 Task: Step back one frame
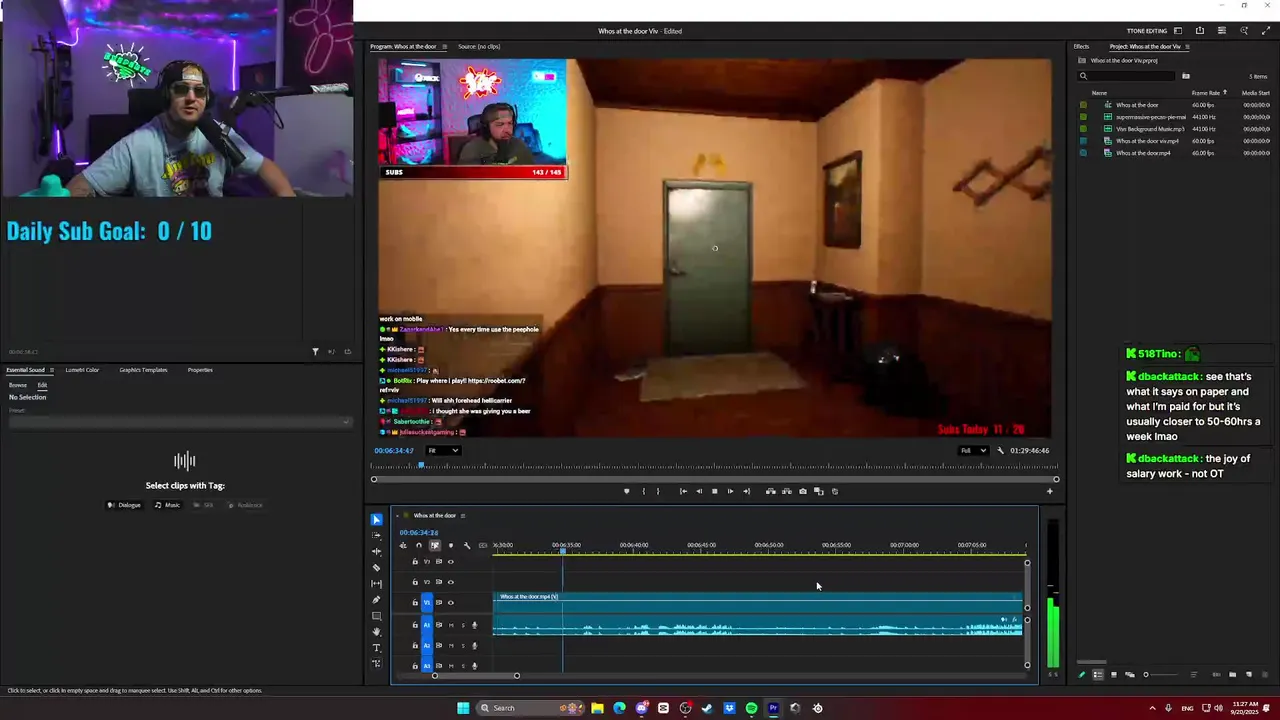point(699,491)
